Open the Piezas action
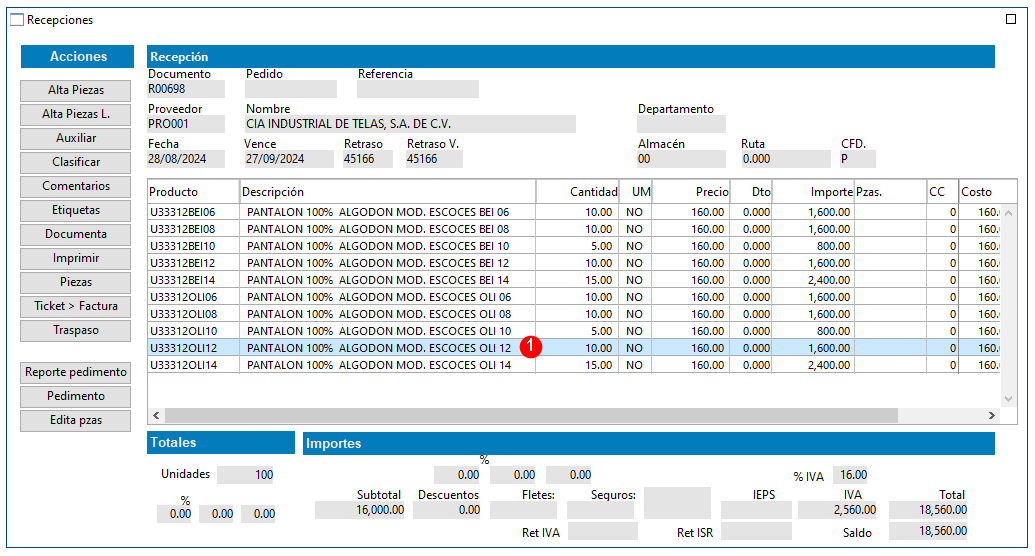The width and height of the screenshot is (1035, 556). pyautogui.click(x=76, y=282)
